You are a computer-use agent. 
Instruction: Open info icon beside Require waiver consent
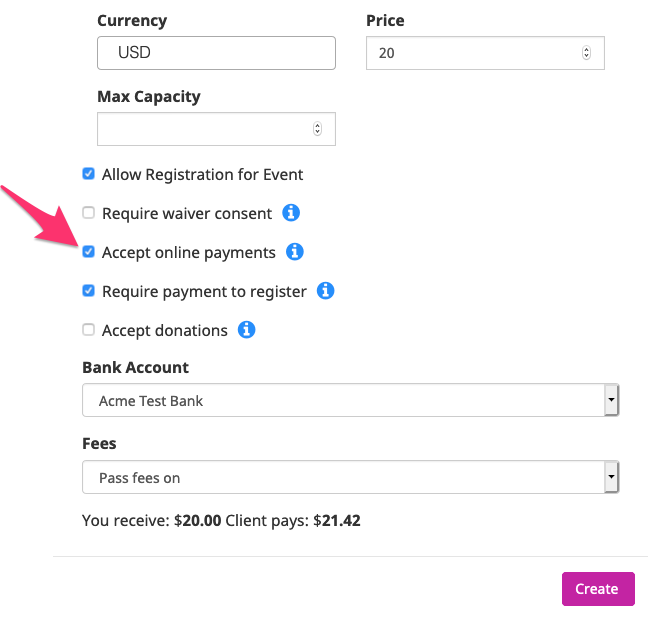pos(291,213)
